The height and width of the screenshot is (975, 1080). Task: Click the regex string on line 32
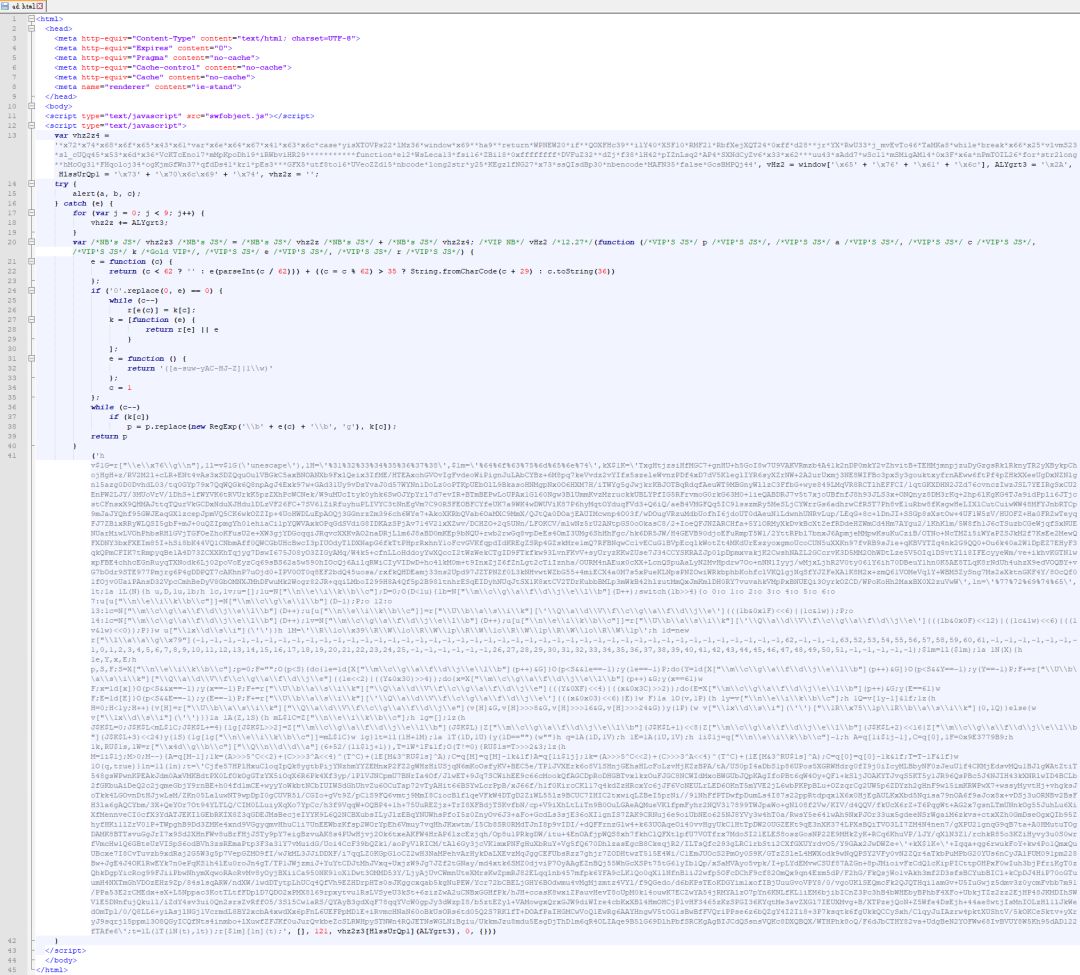pyautogui.click(x=216, y=368)
